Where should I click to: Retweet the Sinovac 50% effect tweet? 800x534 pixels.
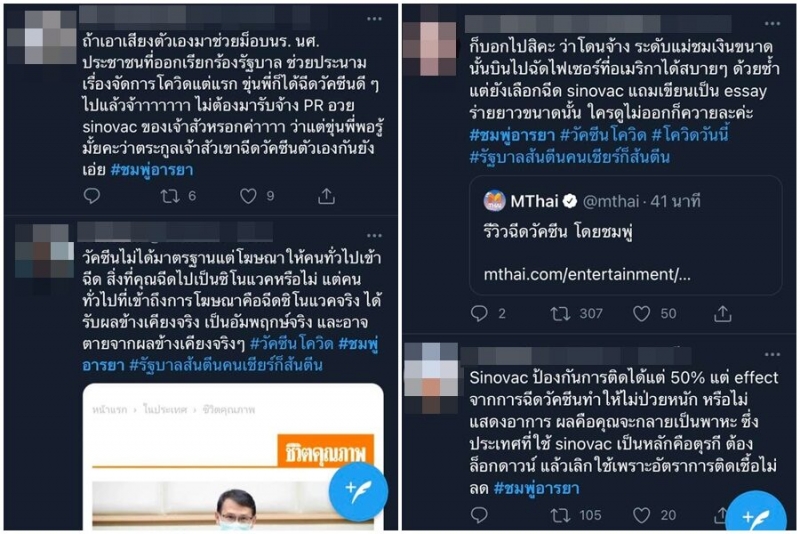(560, 515)
